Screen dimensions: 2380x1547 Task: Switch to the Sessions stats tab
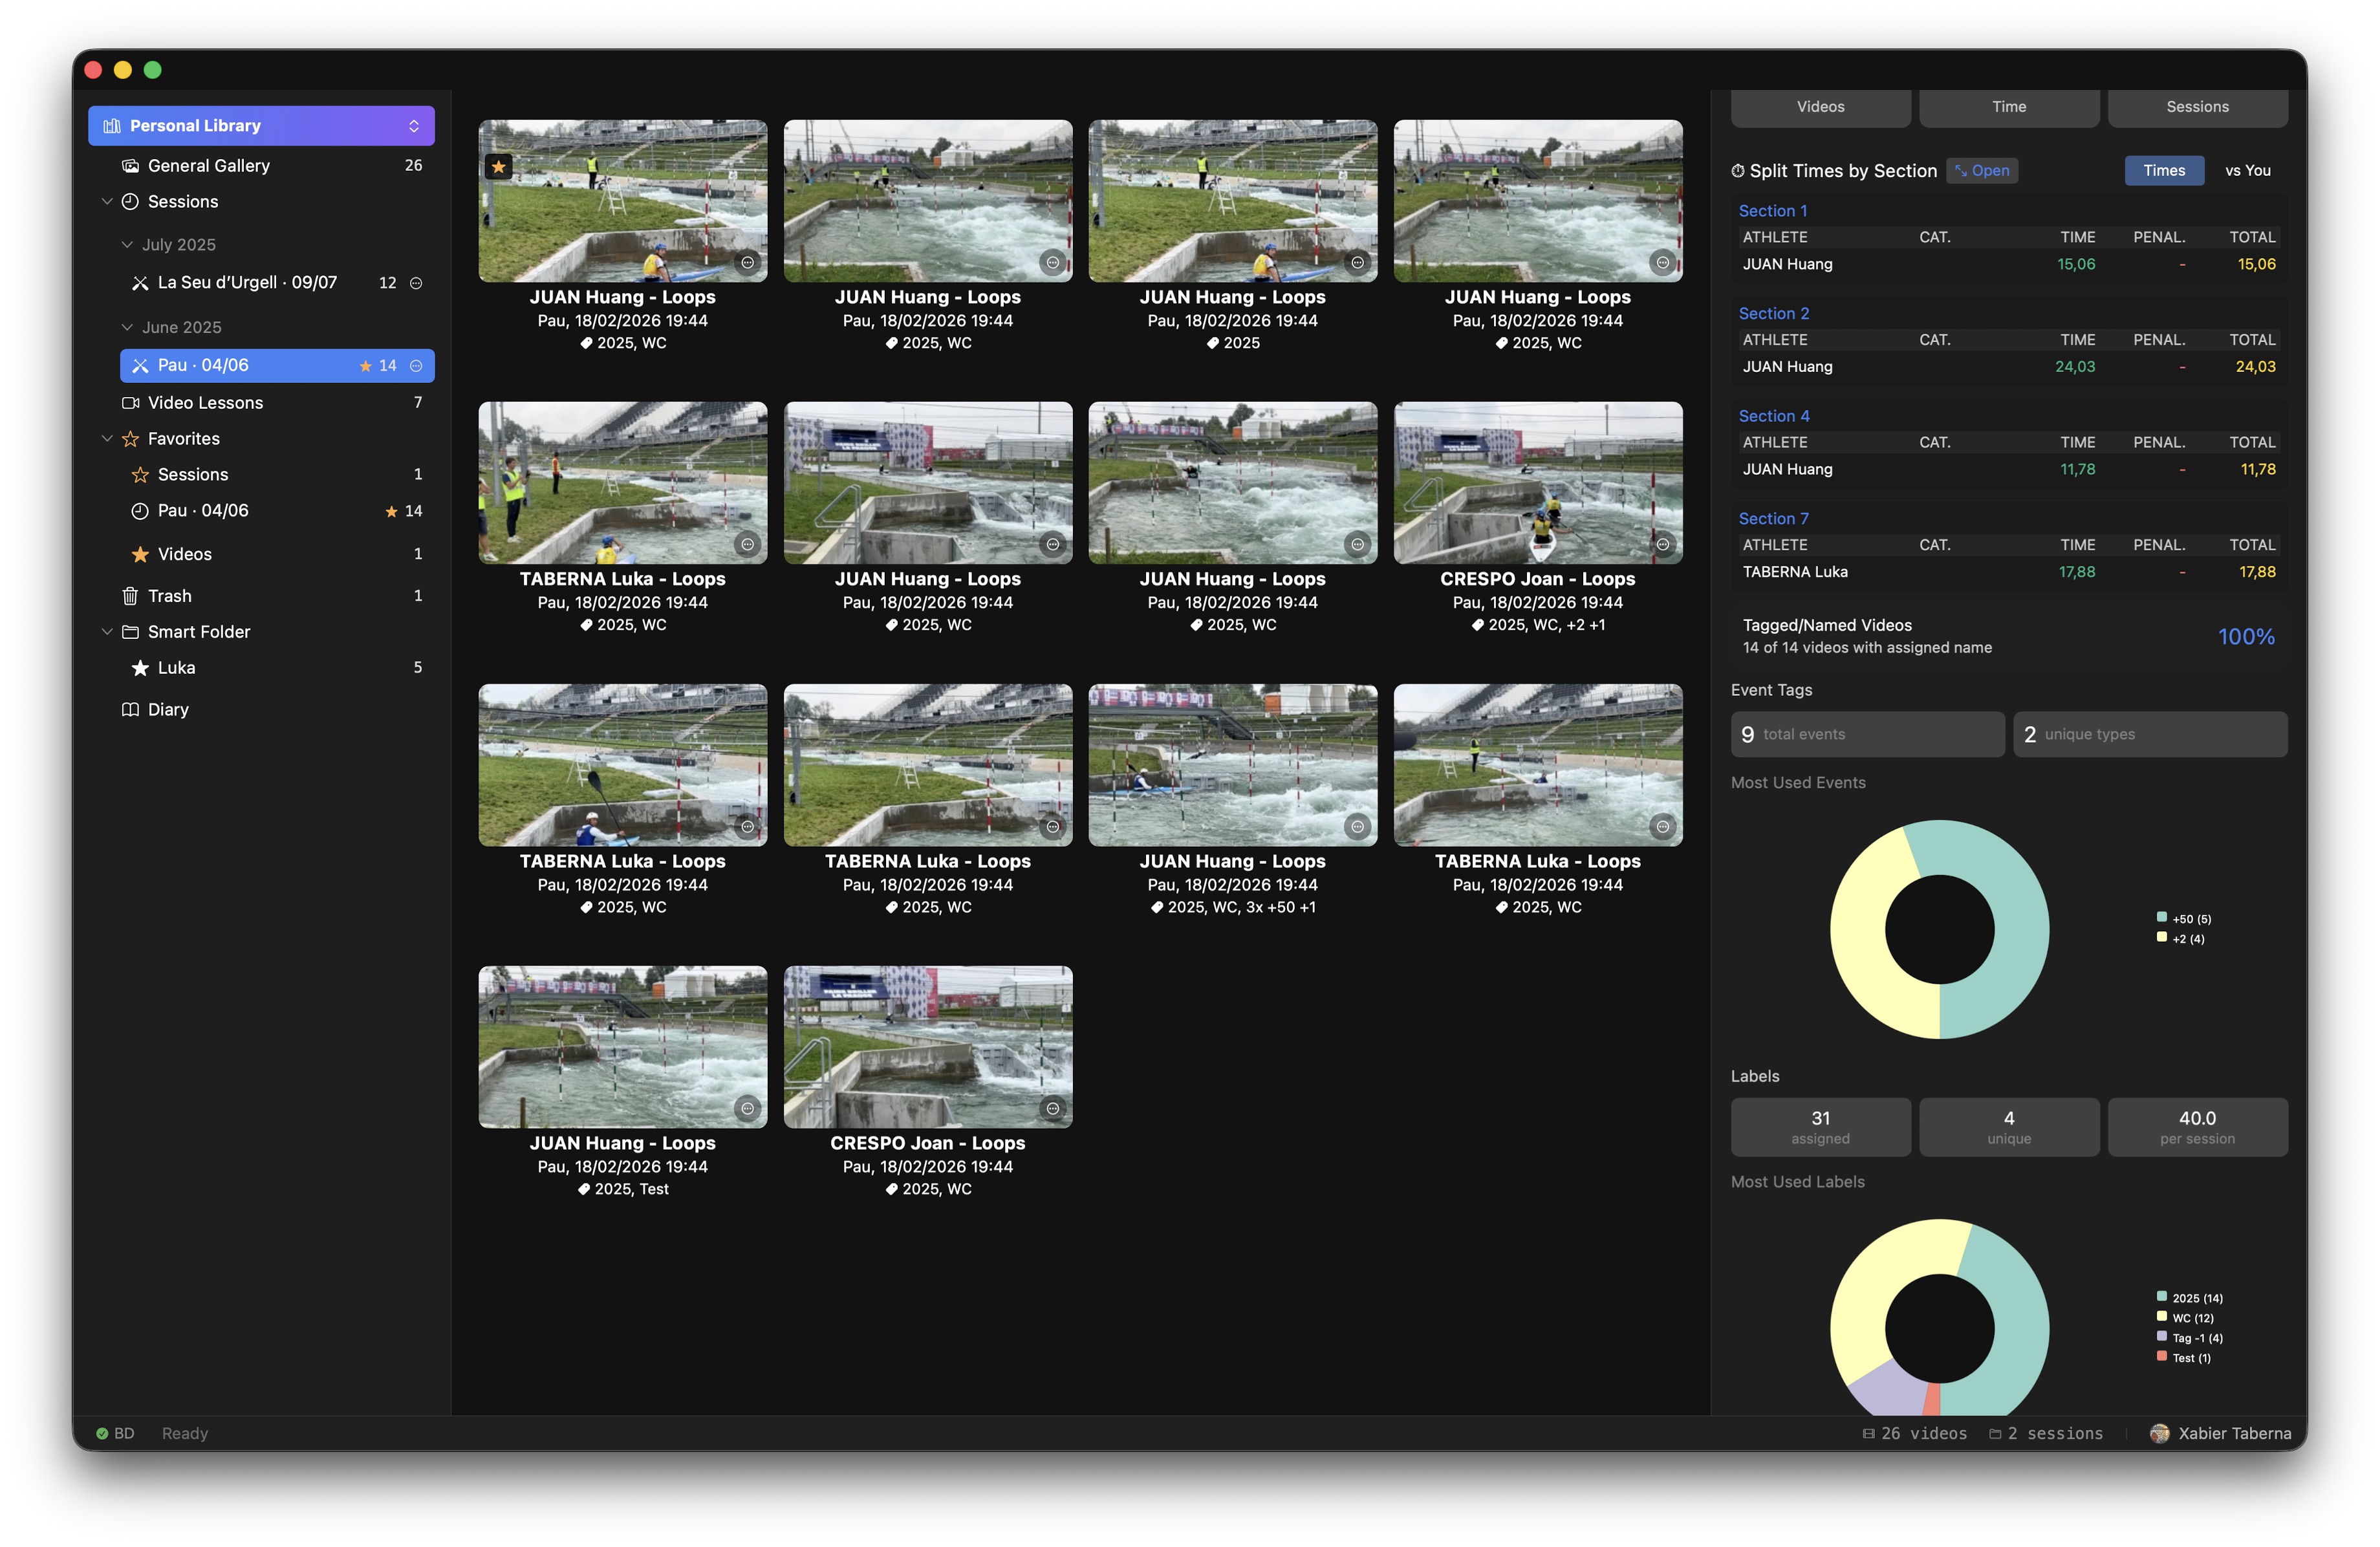pos(2196,107)
